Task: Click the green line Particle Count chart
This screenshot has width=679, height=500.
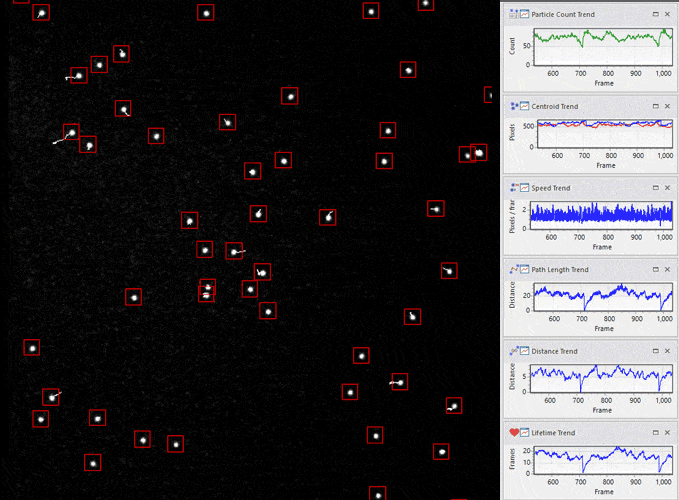Action: point(602,40)
